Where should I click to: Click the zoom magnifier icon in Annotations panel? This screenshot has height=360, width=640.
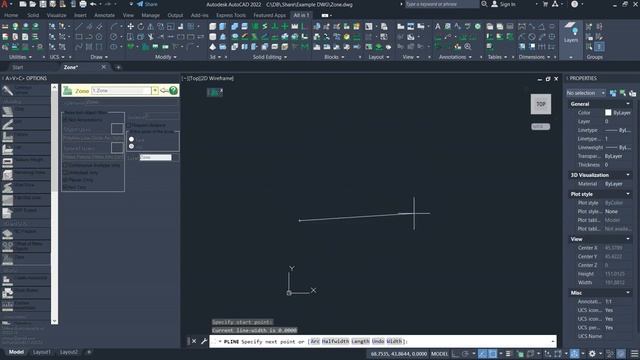(468, 47)
